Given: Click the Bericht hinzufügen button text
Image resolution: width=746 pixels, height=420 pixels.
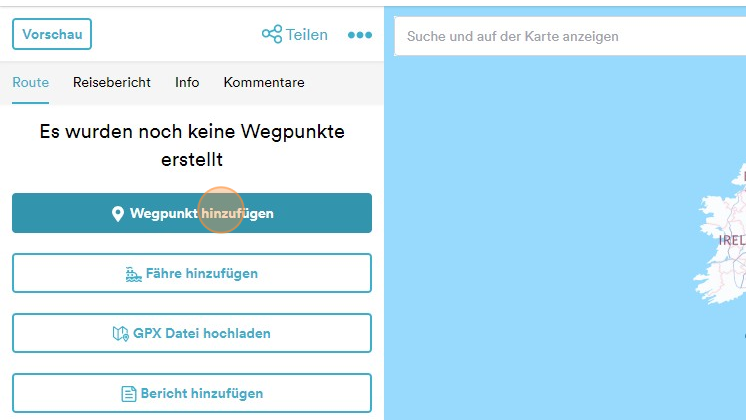Looking at the screenshot, I should (200, 394).
